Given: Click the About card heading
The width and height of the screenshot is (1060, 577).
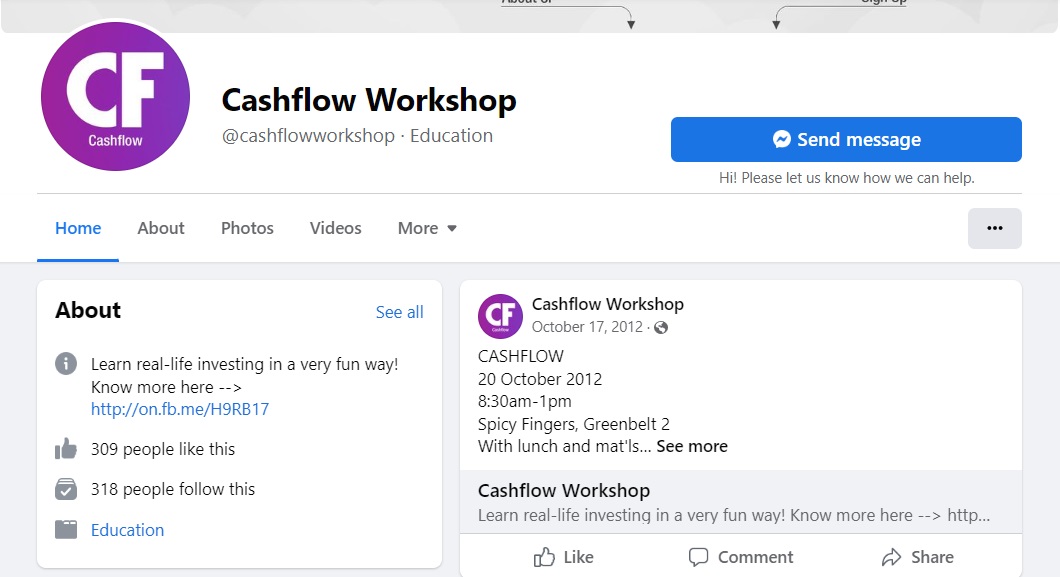Looking at the screenshot, I should (x=88, y=310).
